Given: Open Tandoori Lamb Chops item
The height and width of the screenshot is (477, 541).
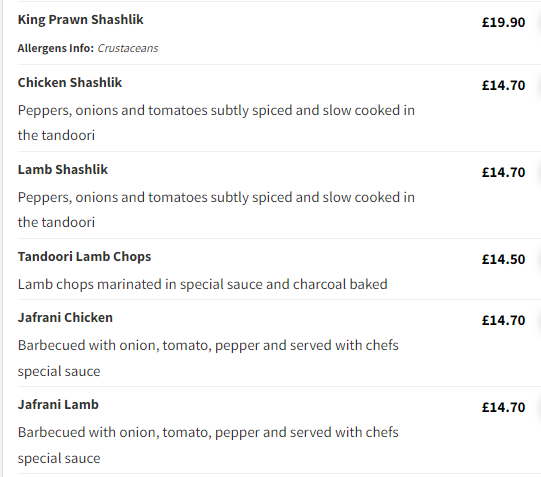Looking at the screenshot, I should [84, 257].
